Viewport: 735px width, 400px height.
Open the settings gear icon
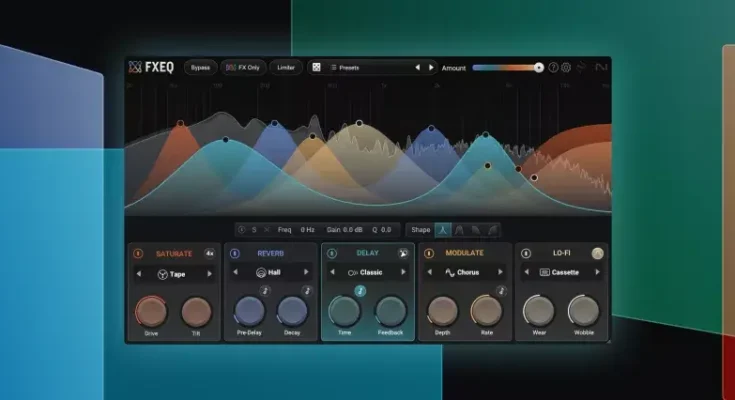click(566, 68)
